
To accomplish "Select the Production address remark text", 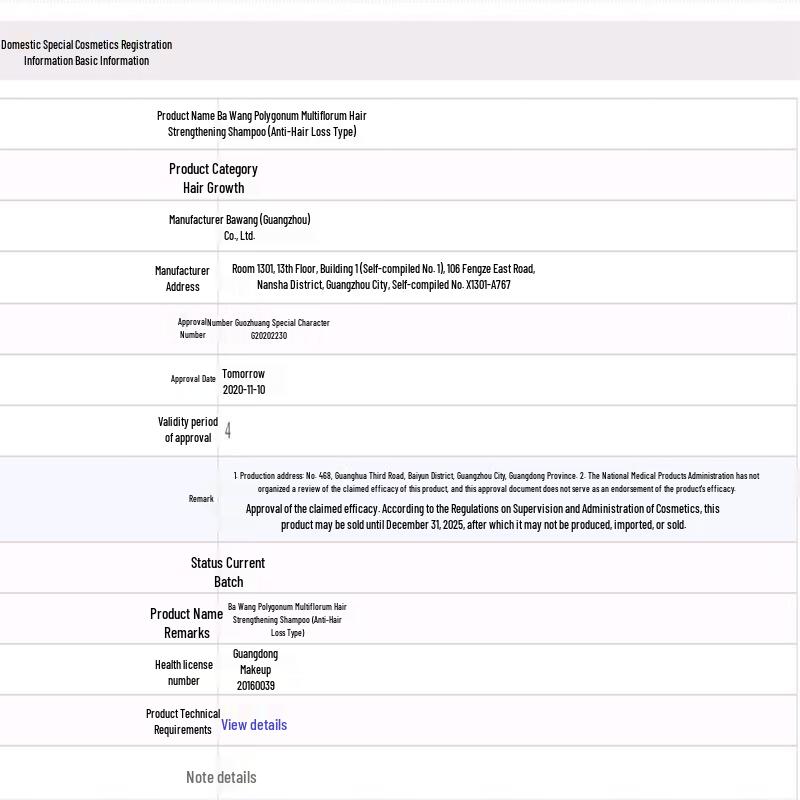I will click(496, 482).
